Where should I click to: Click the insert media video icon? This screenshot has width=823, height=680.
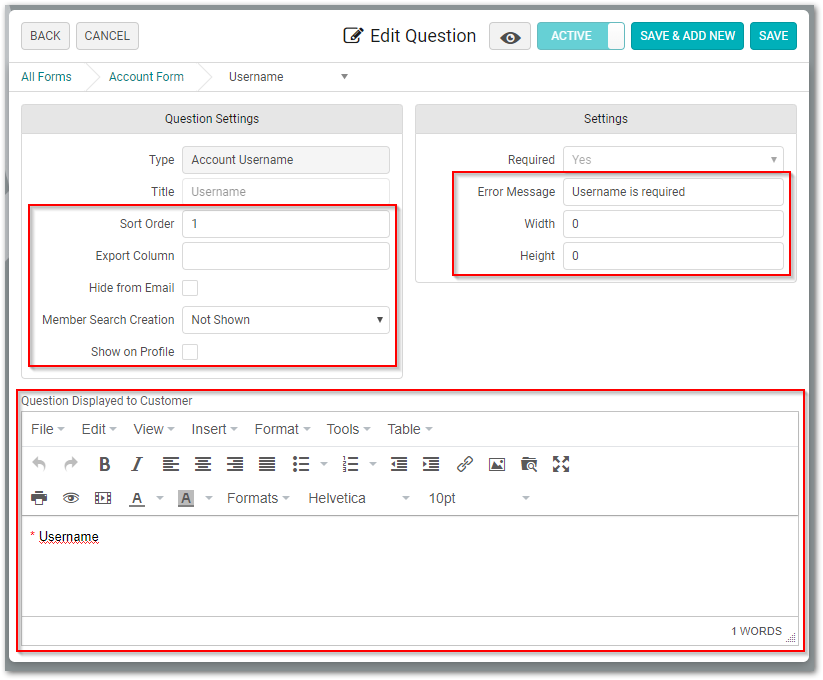[103, 498]
